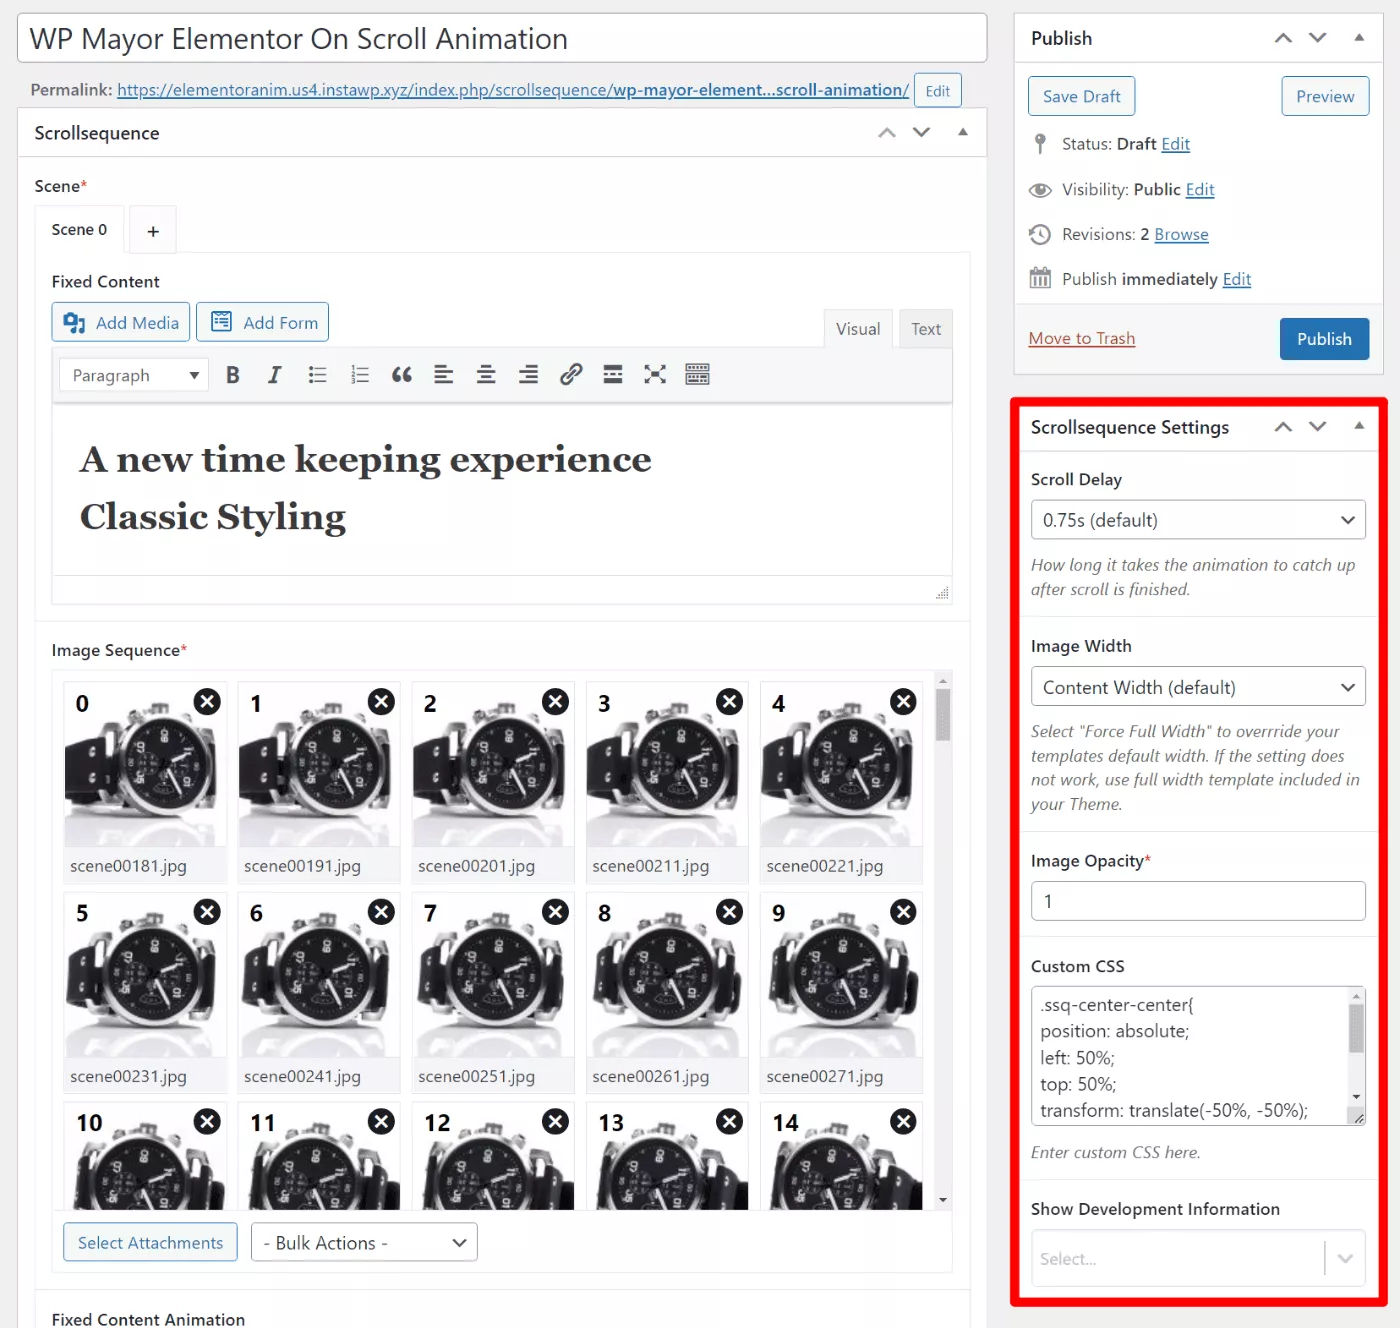Image resolution: width=1400 pixels, height=1328 pixels.
Task: Move Publish panel down
Action: pos(1318,38)
